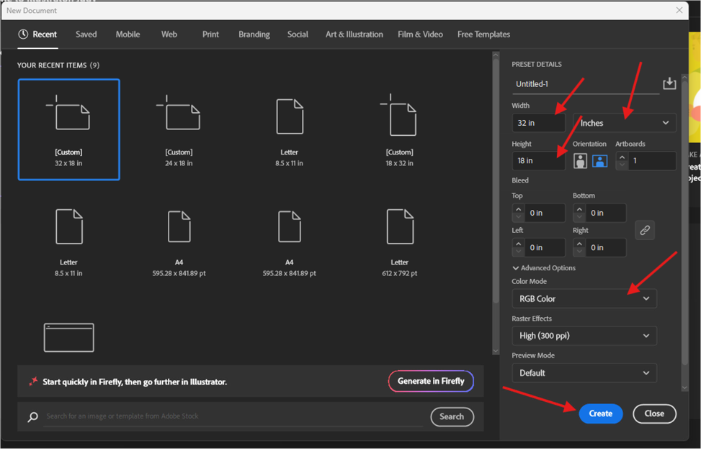Click the document name field Untitled-1

[x=585, y=84]
